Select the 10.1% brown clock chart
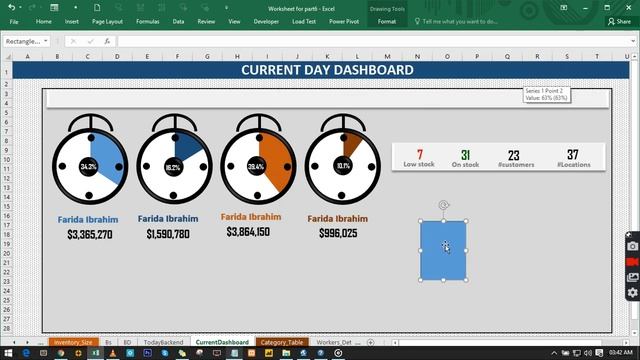Image resolution: width=640 pixels, height=360 pixels. tap(343, 159)
